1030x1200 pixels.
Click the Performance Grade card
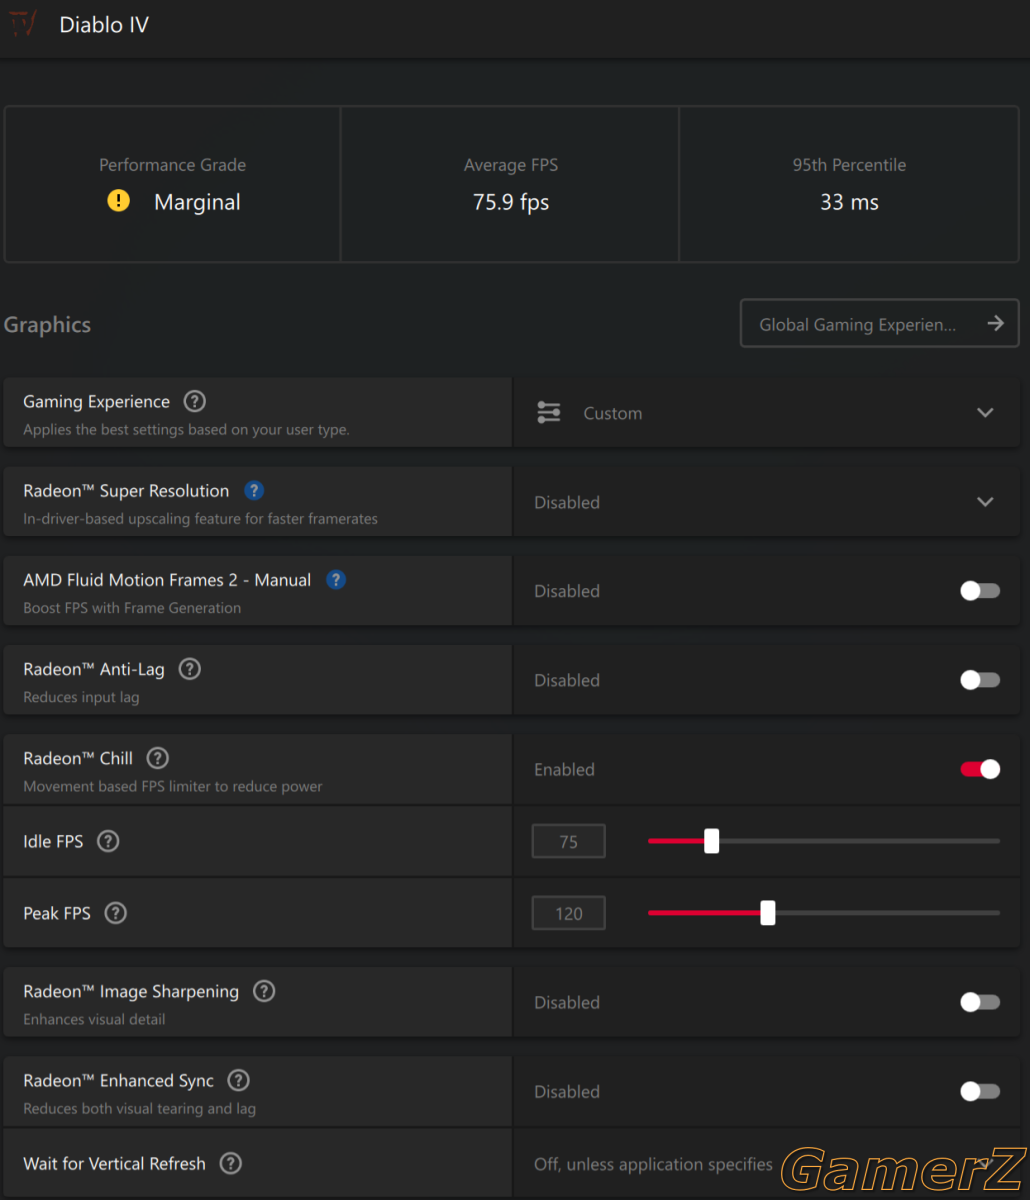point(172,185)
